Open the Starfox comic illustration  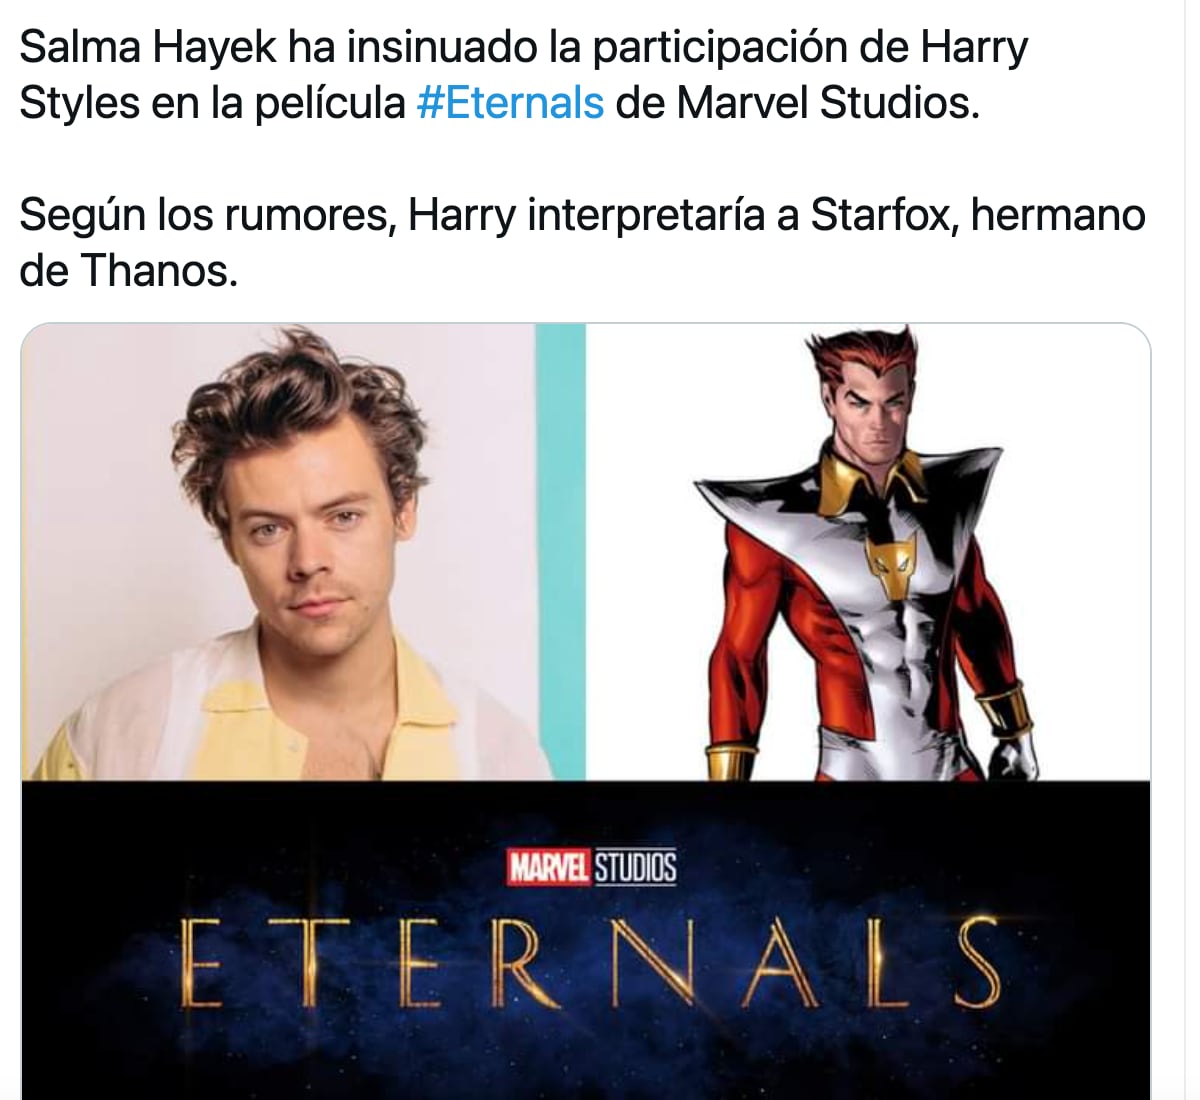pyautogui.click(x=867, y=552)
